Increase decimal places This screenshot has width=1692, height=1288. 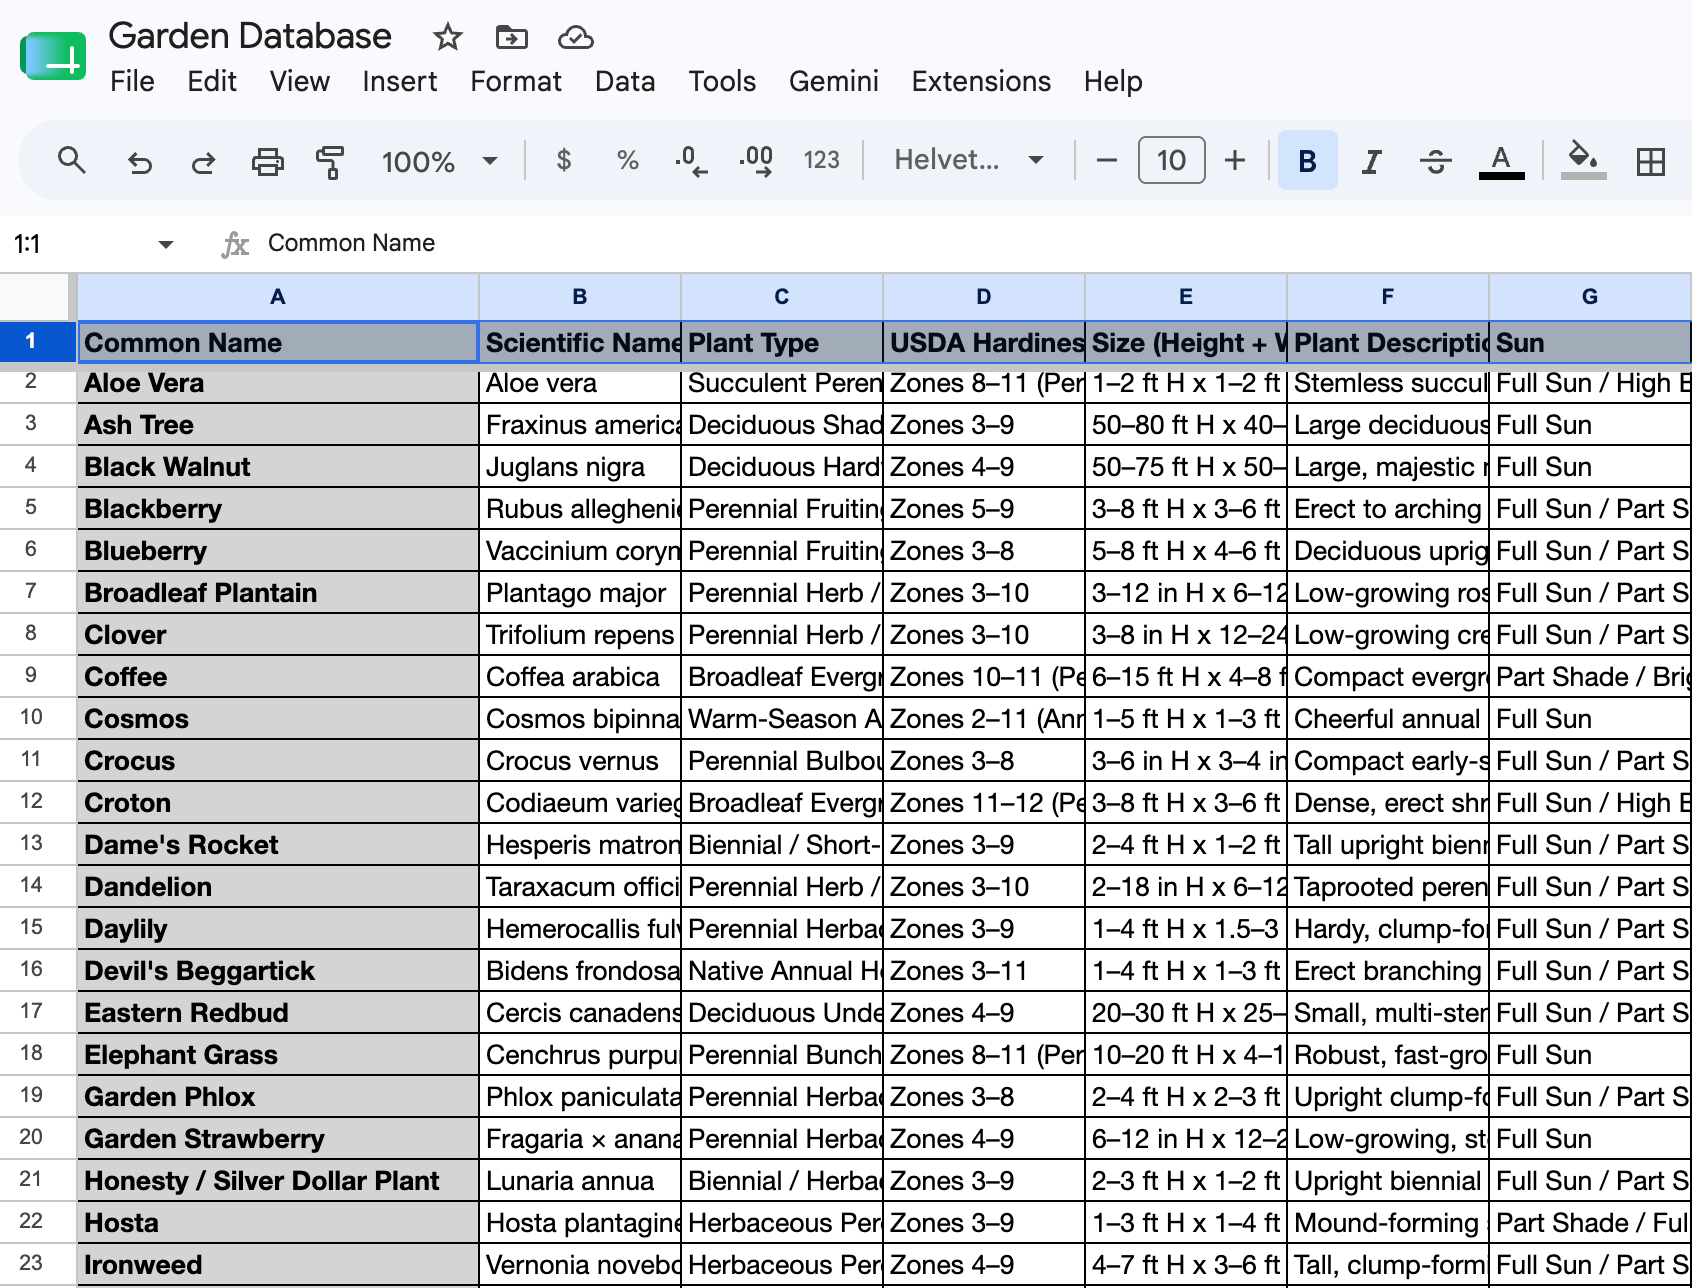click(756, 160)
